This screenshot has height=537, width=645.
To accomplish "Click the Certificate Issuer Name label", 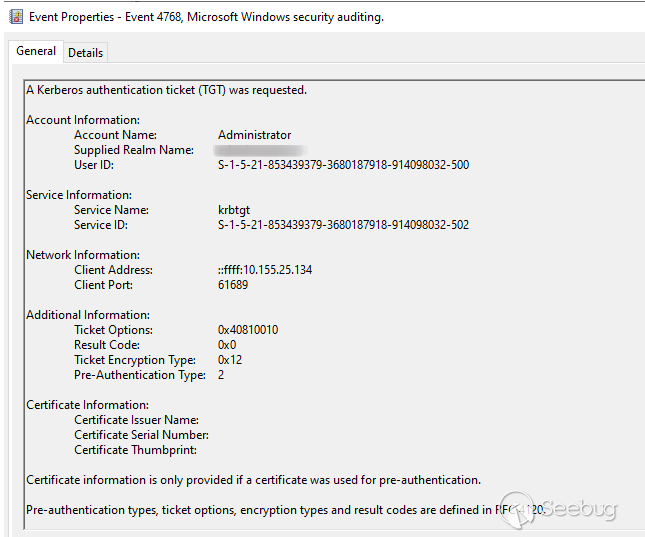I will click(x=136, y=420).
